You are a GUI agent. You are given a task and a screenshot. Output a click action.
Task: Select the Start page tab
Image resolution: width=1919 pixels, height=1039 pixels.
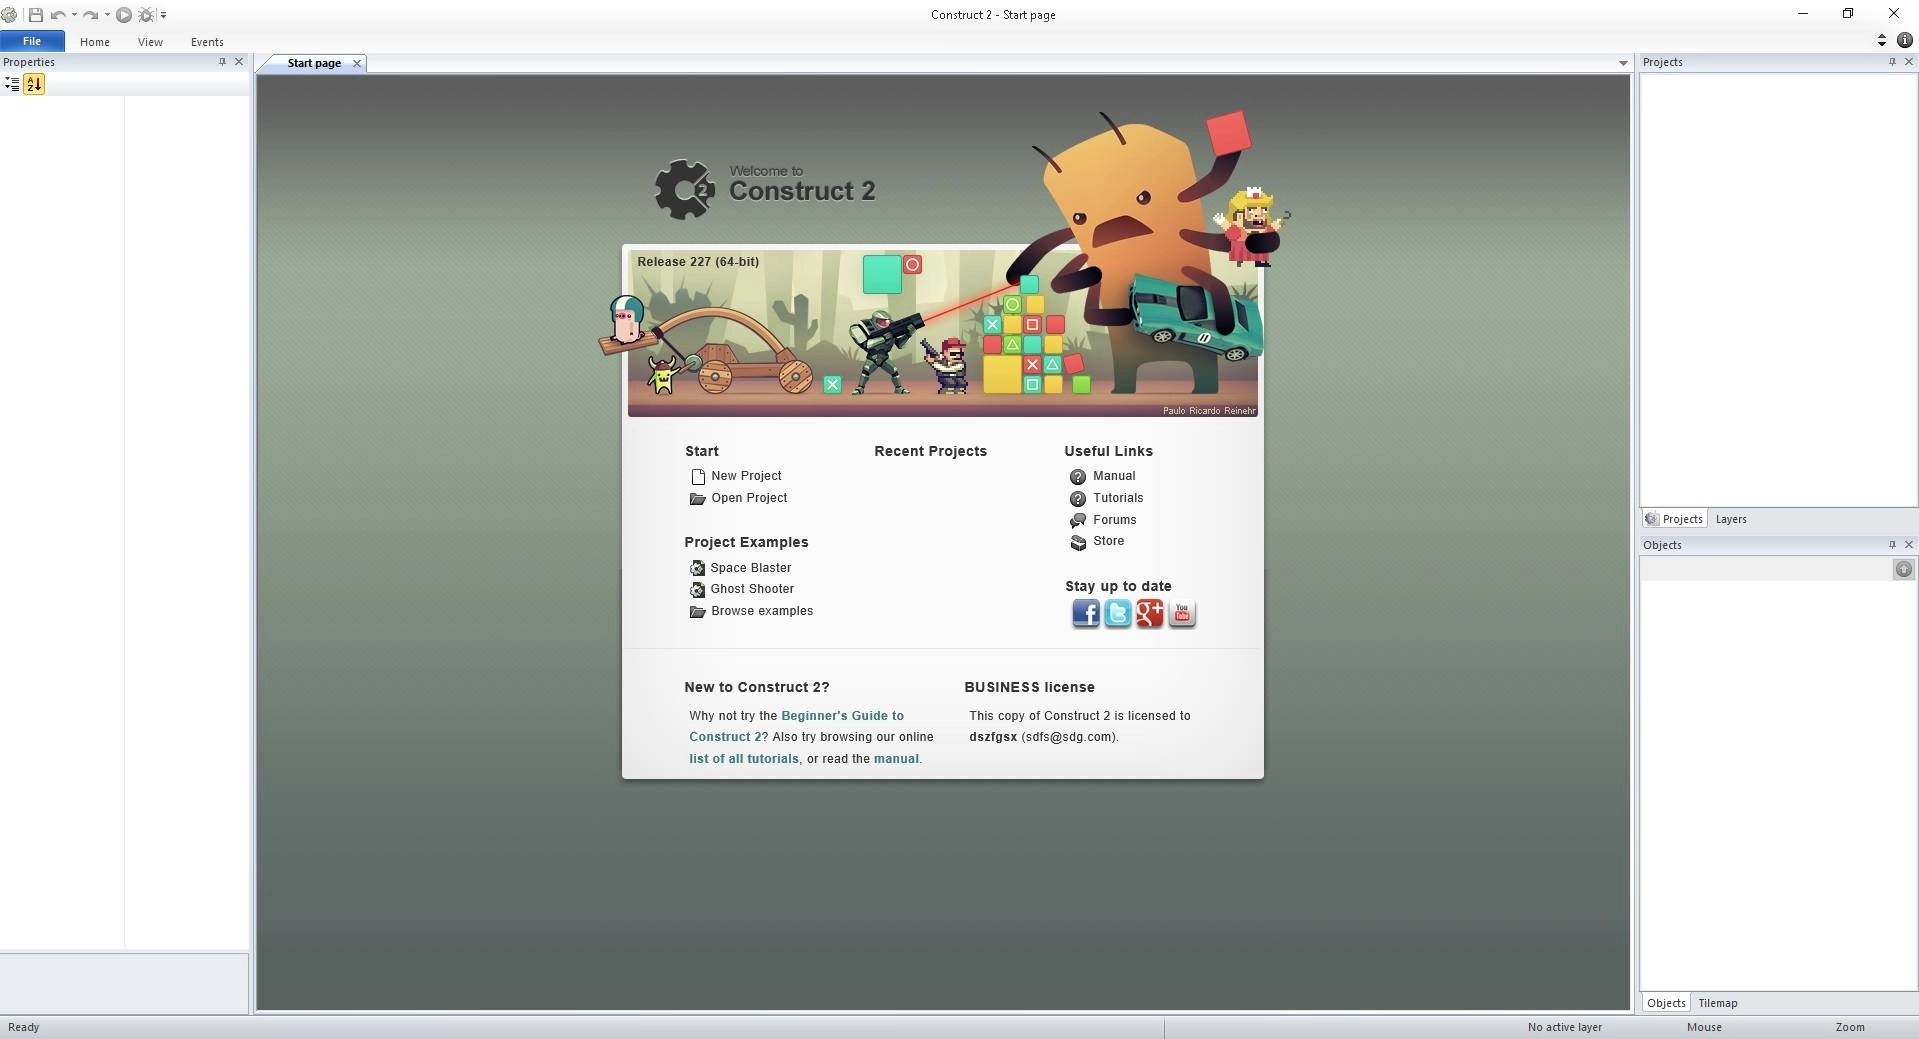pos(314,63)
